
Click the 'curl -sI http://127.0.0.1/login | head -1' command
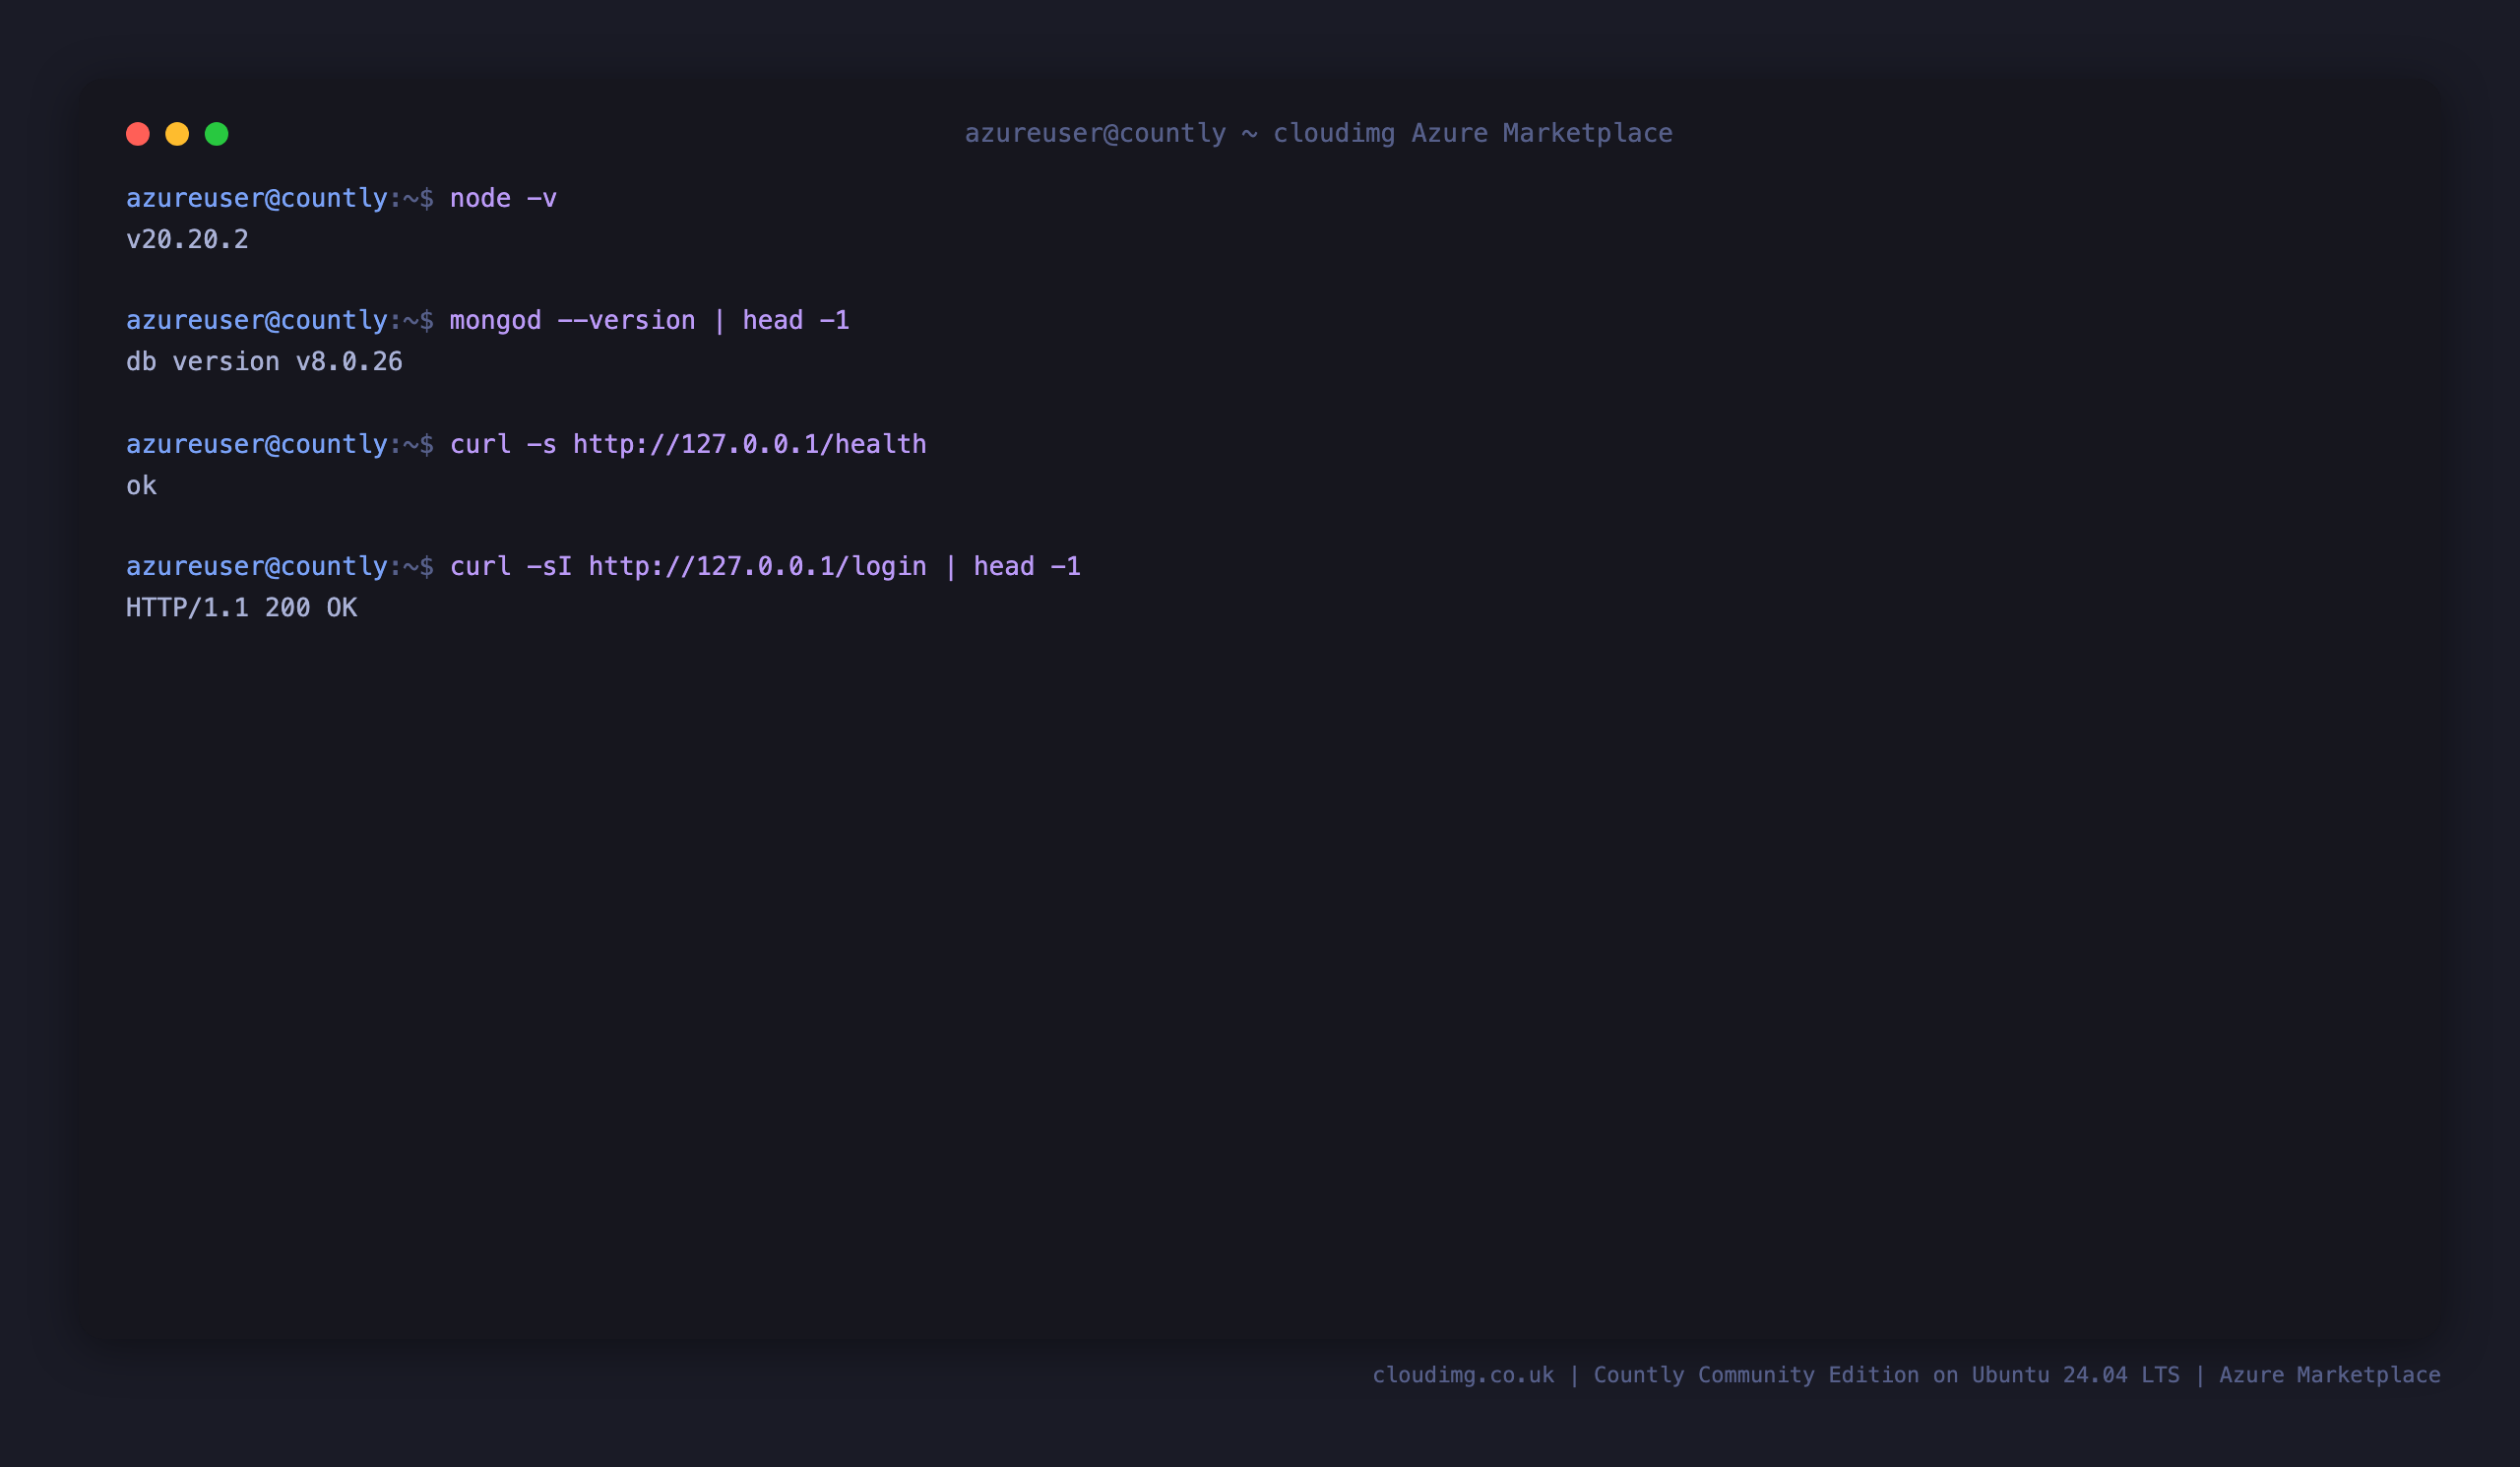click(x=765, y=566)
